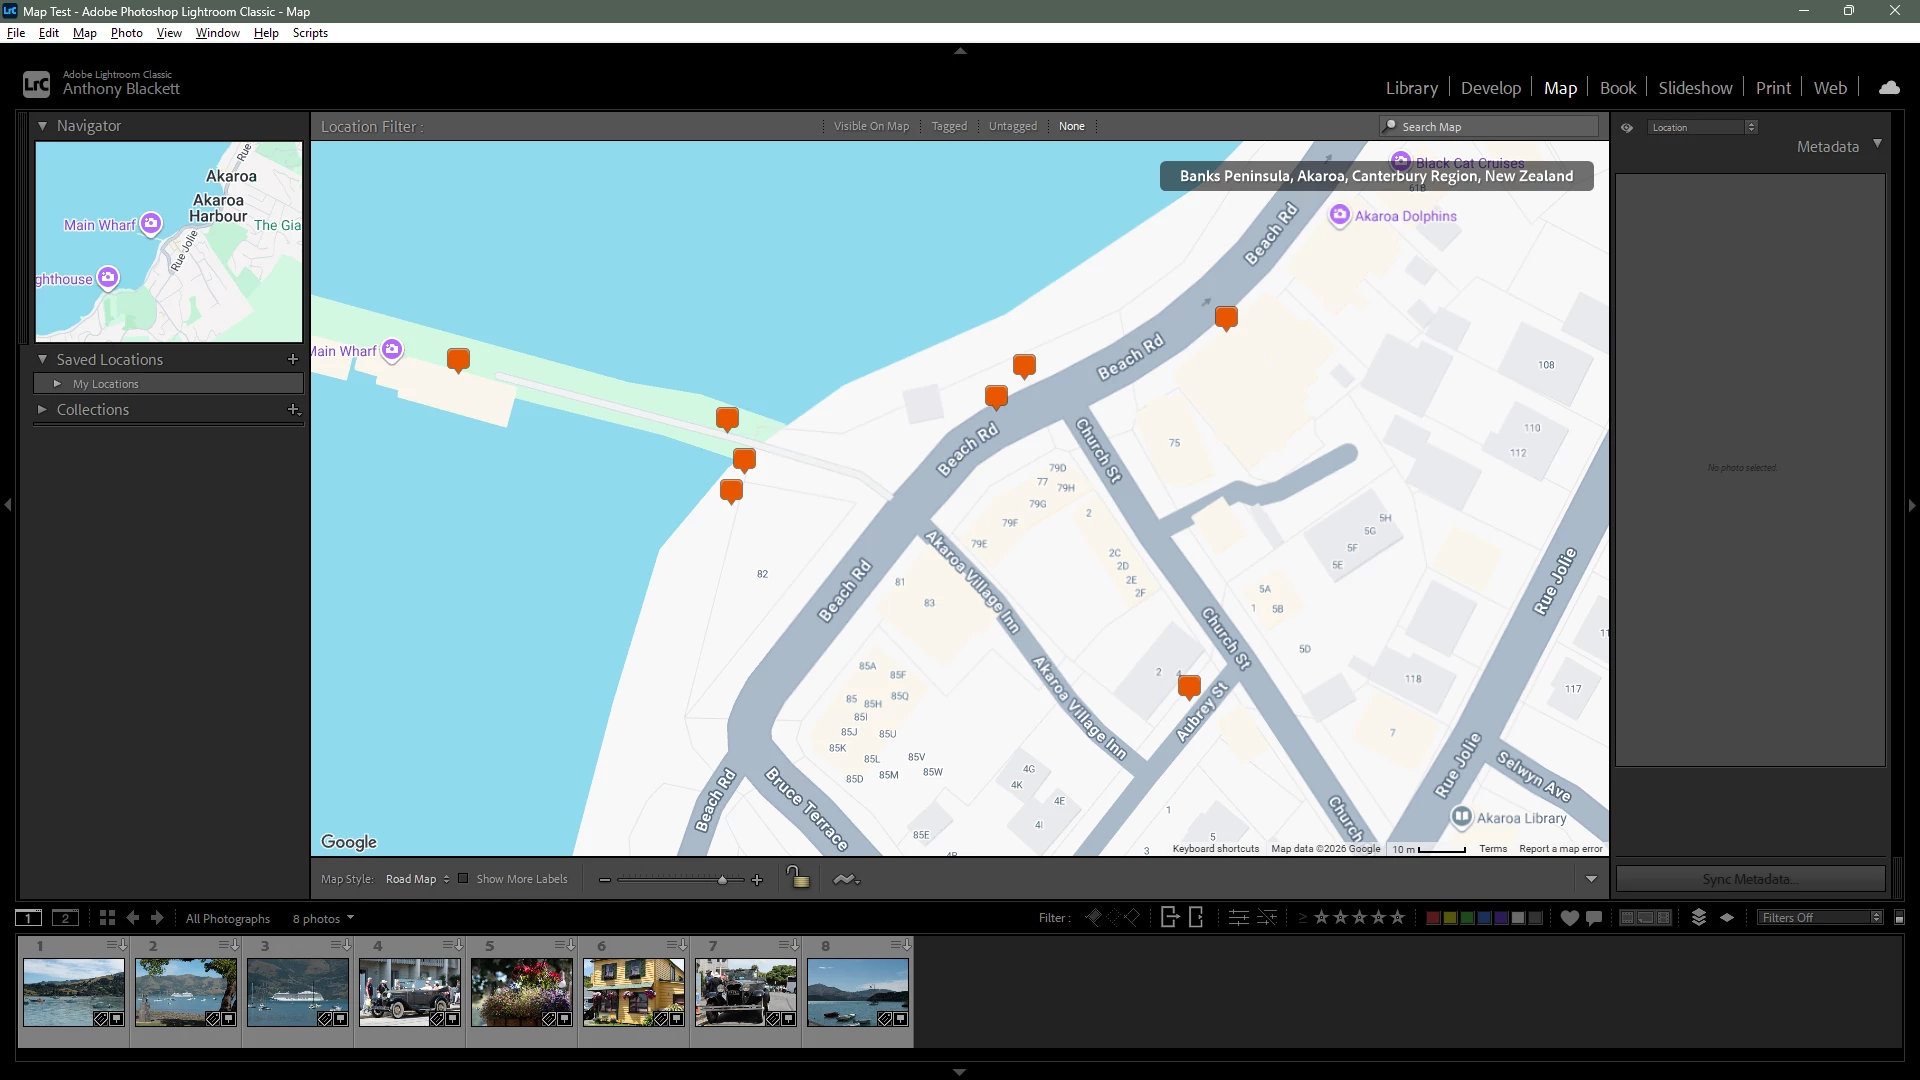
Task: Toggle the filter switch at filter bar end
Action: 1899,917
